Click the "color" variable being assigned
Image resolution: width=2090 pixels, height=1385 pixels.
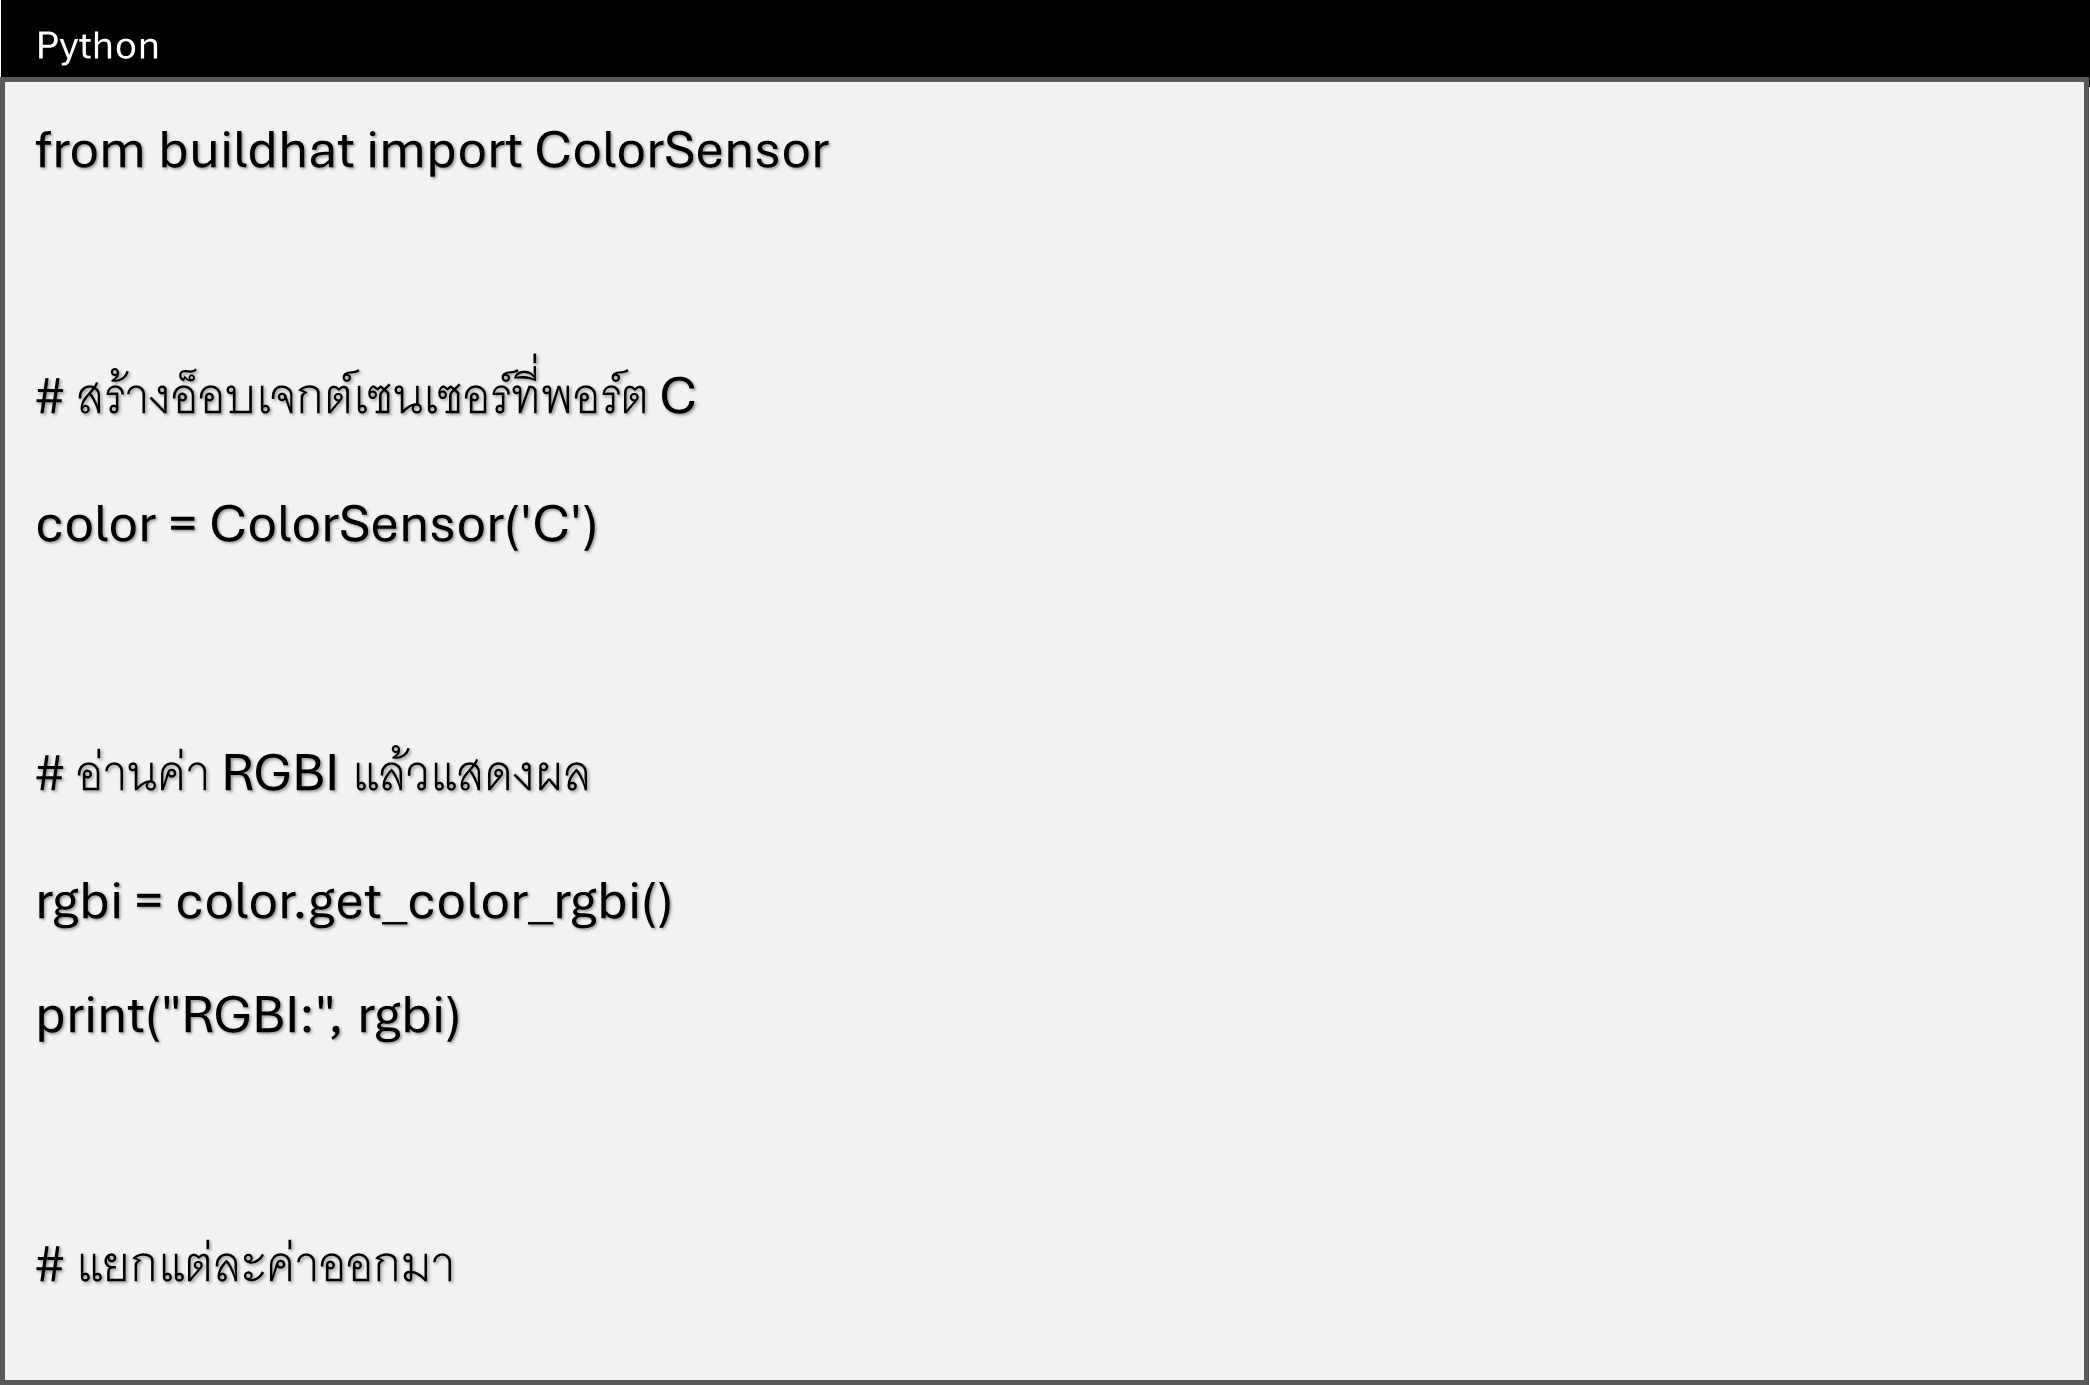96,525
